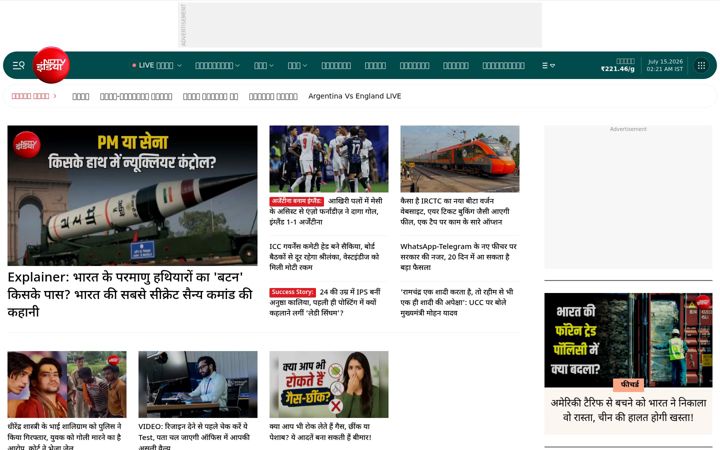Click the फीचर्ड tag under sidebar image
This screenshot has height=450, width=720.
click(x=629, y=383)
